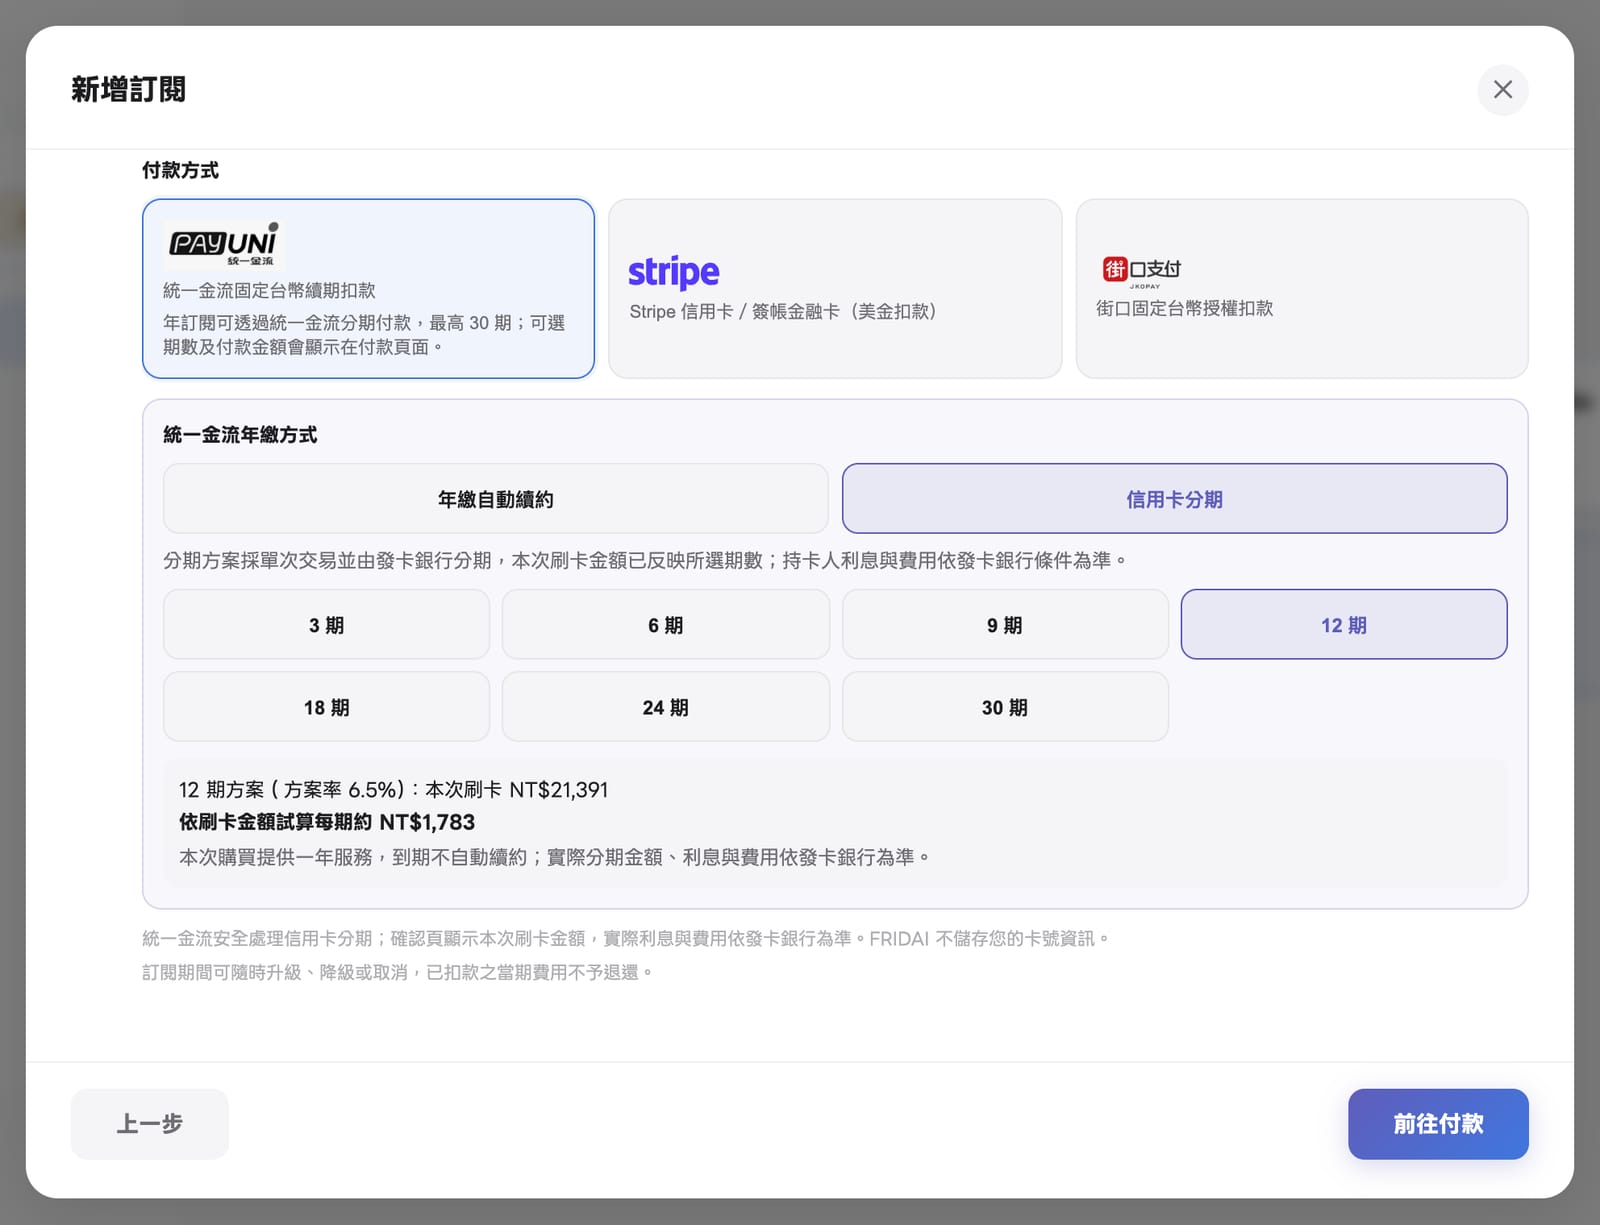Select 12 期 installment option
This screenshot has width=1600, height=1225.
tap(1343, 624)
